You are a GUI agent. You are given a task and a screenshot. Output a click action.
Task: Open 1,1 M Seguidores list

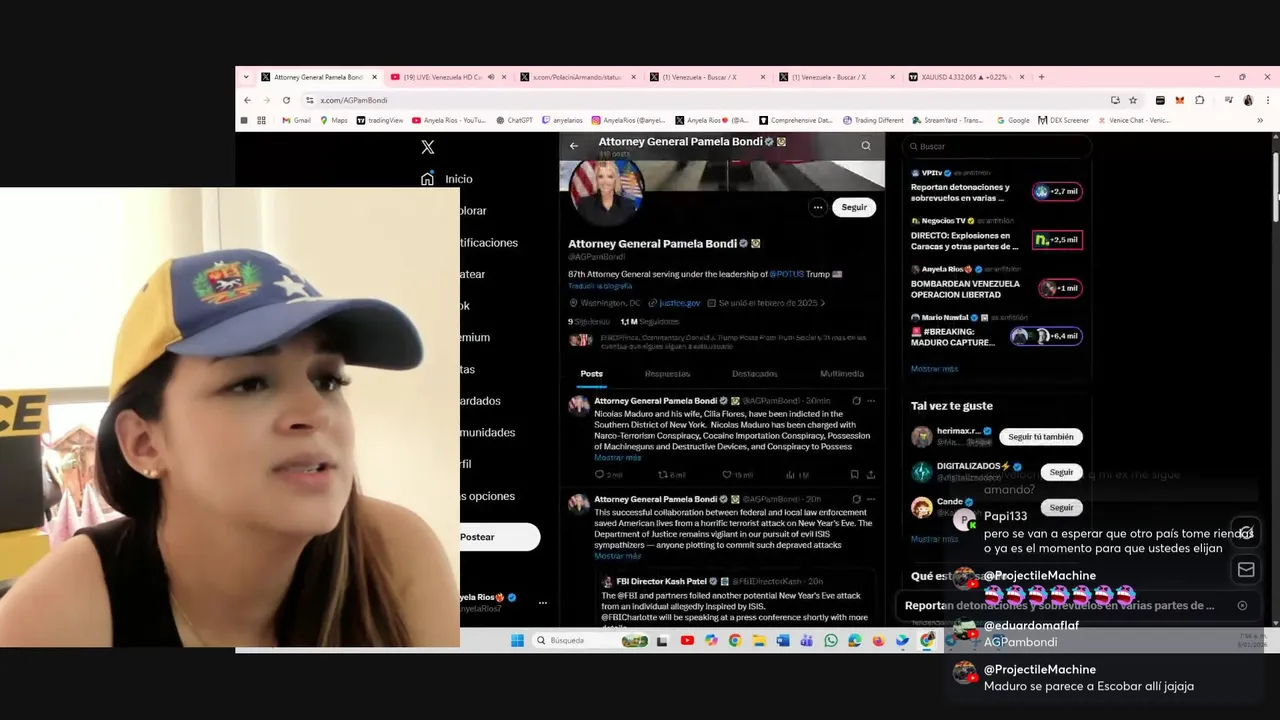[649, 322]
